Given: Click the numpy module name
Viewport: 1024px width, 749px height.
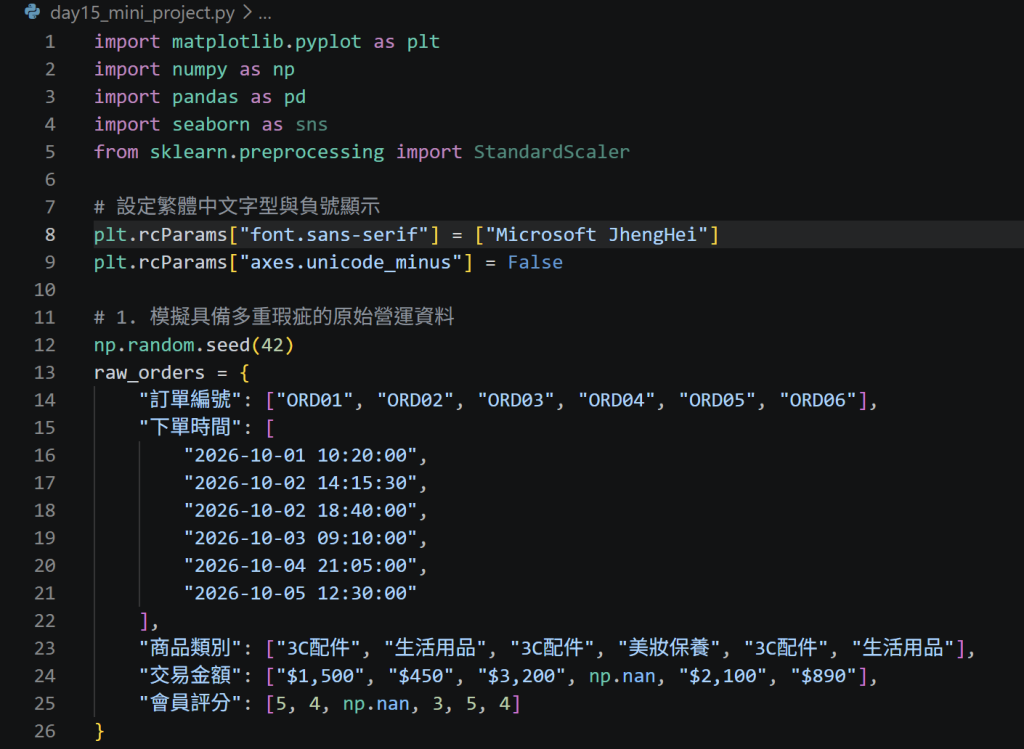Looking at the screenshot, I should tap(199, 70).
